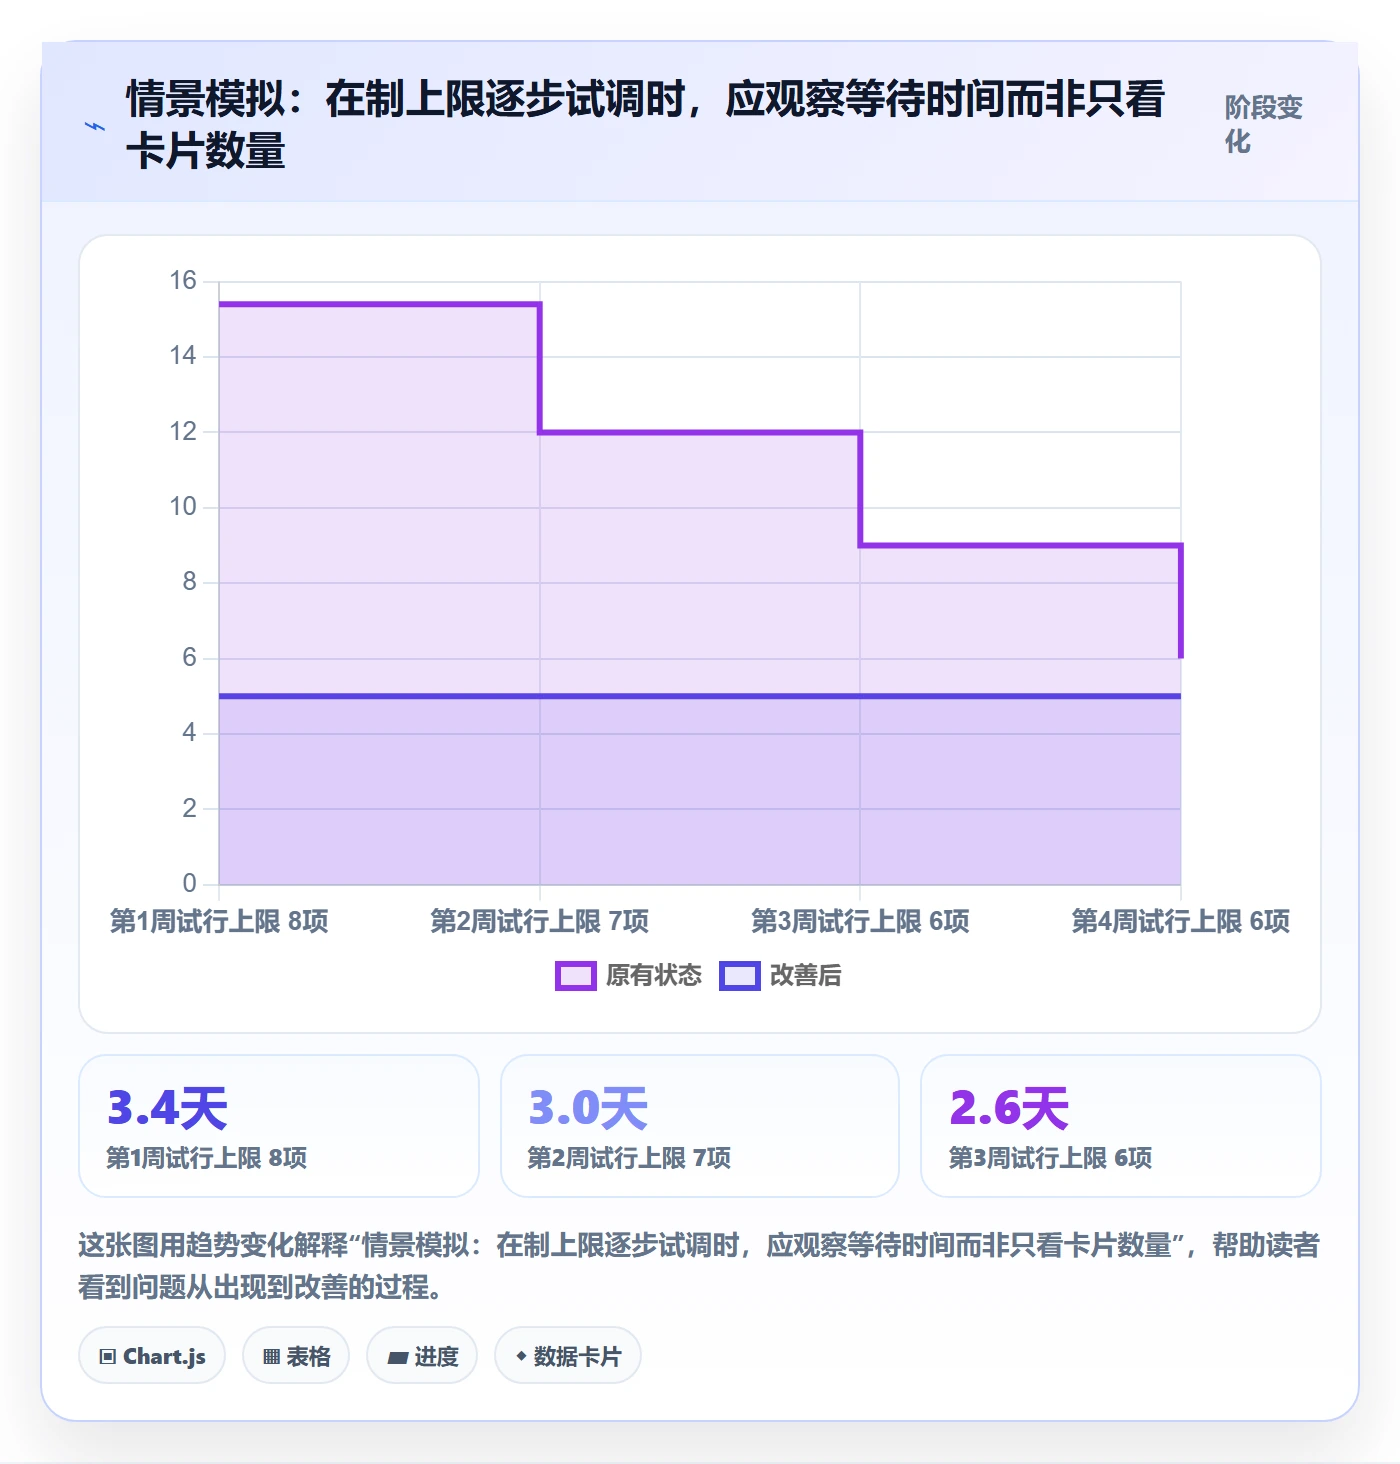Viewport: 1400px width, 1464px height.
Task: Click the 阶段变化 badge
Action: point(1264,125)
